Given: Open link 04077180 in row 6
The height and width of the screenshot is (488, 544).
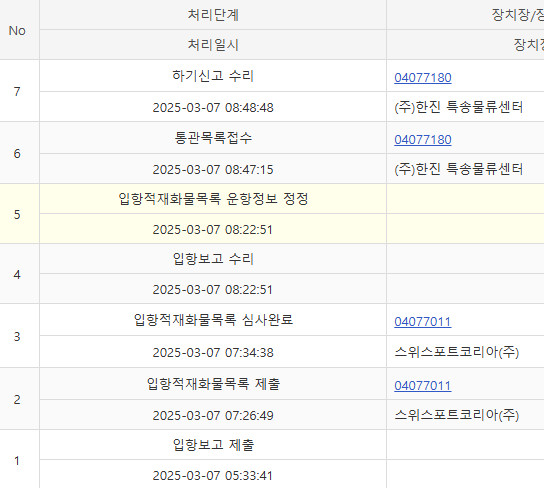Looking at the screenshot, I should pos(423,140).
